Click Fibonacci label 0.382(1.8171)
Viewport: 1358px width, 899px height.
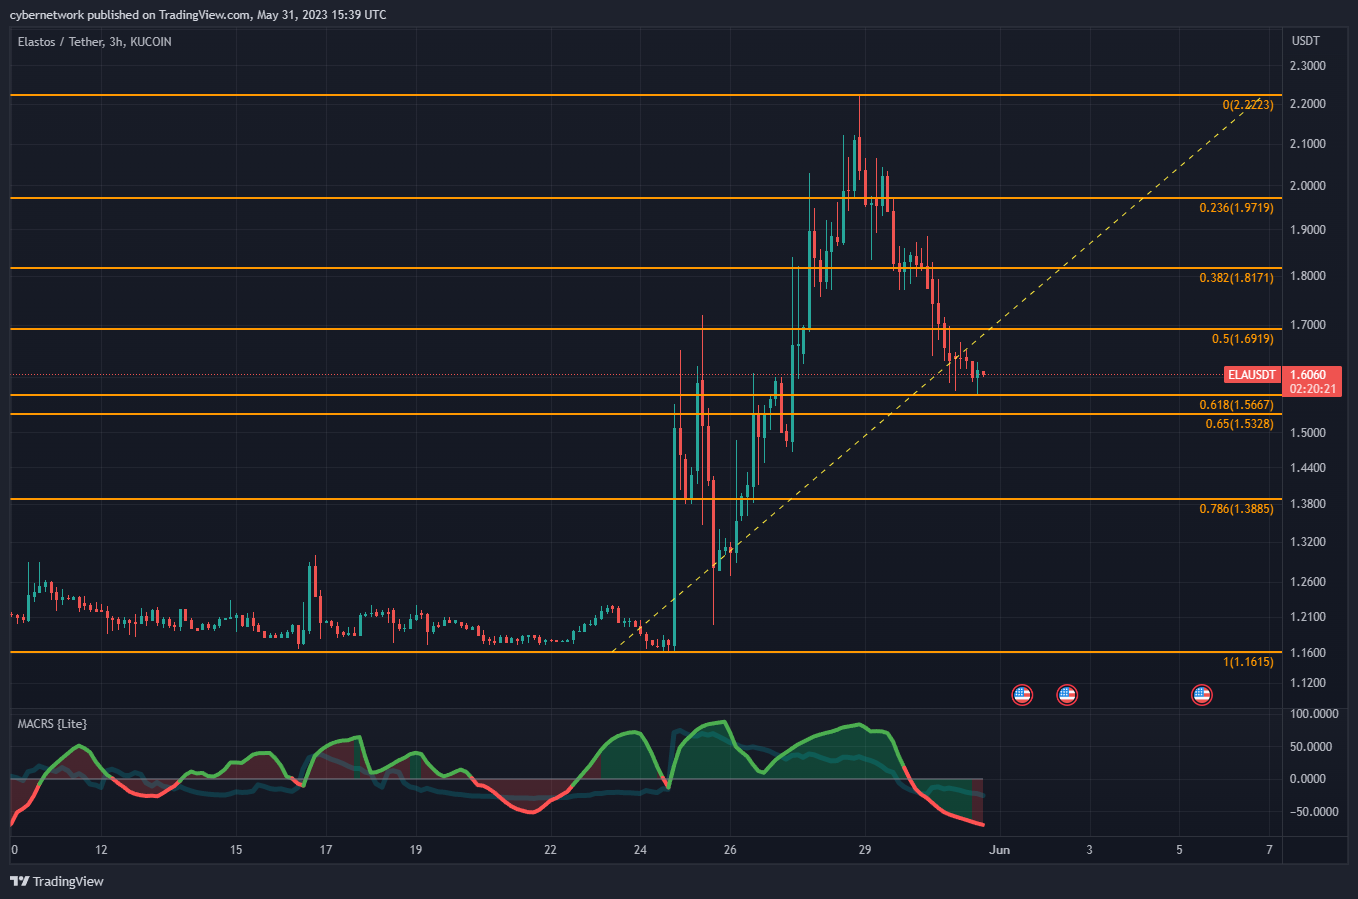1237,278
